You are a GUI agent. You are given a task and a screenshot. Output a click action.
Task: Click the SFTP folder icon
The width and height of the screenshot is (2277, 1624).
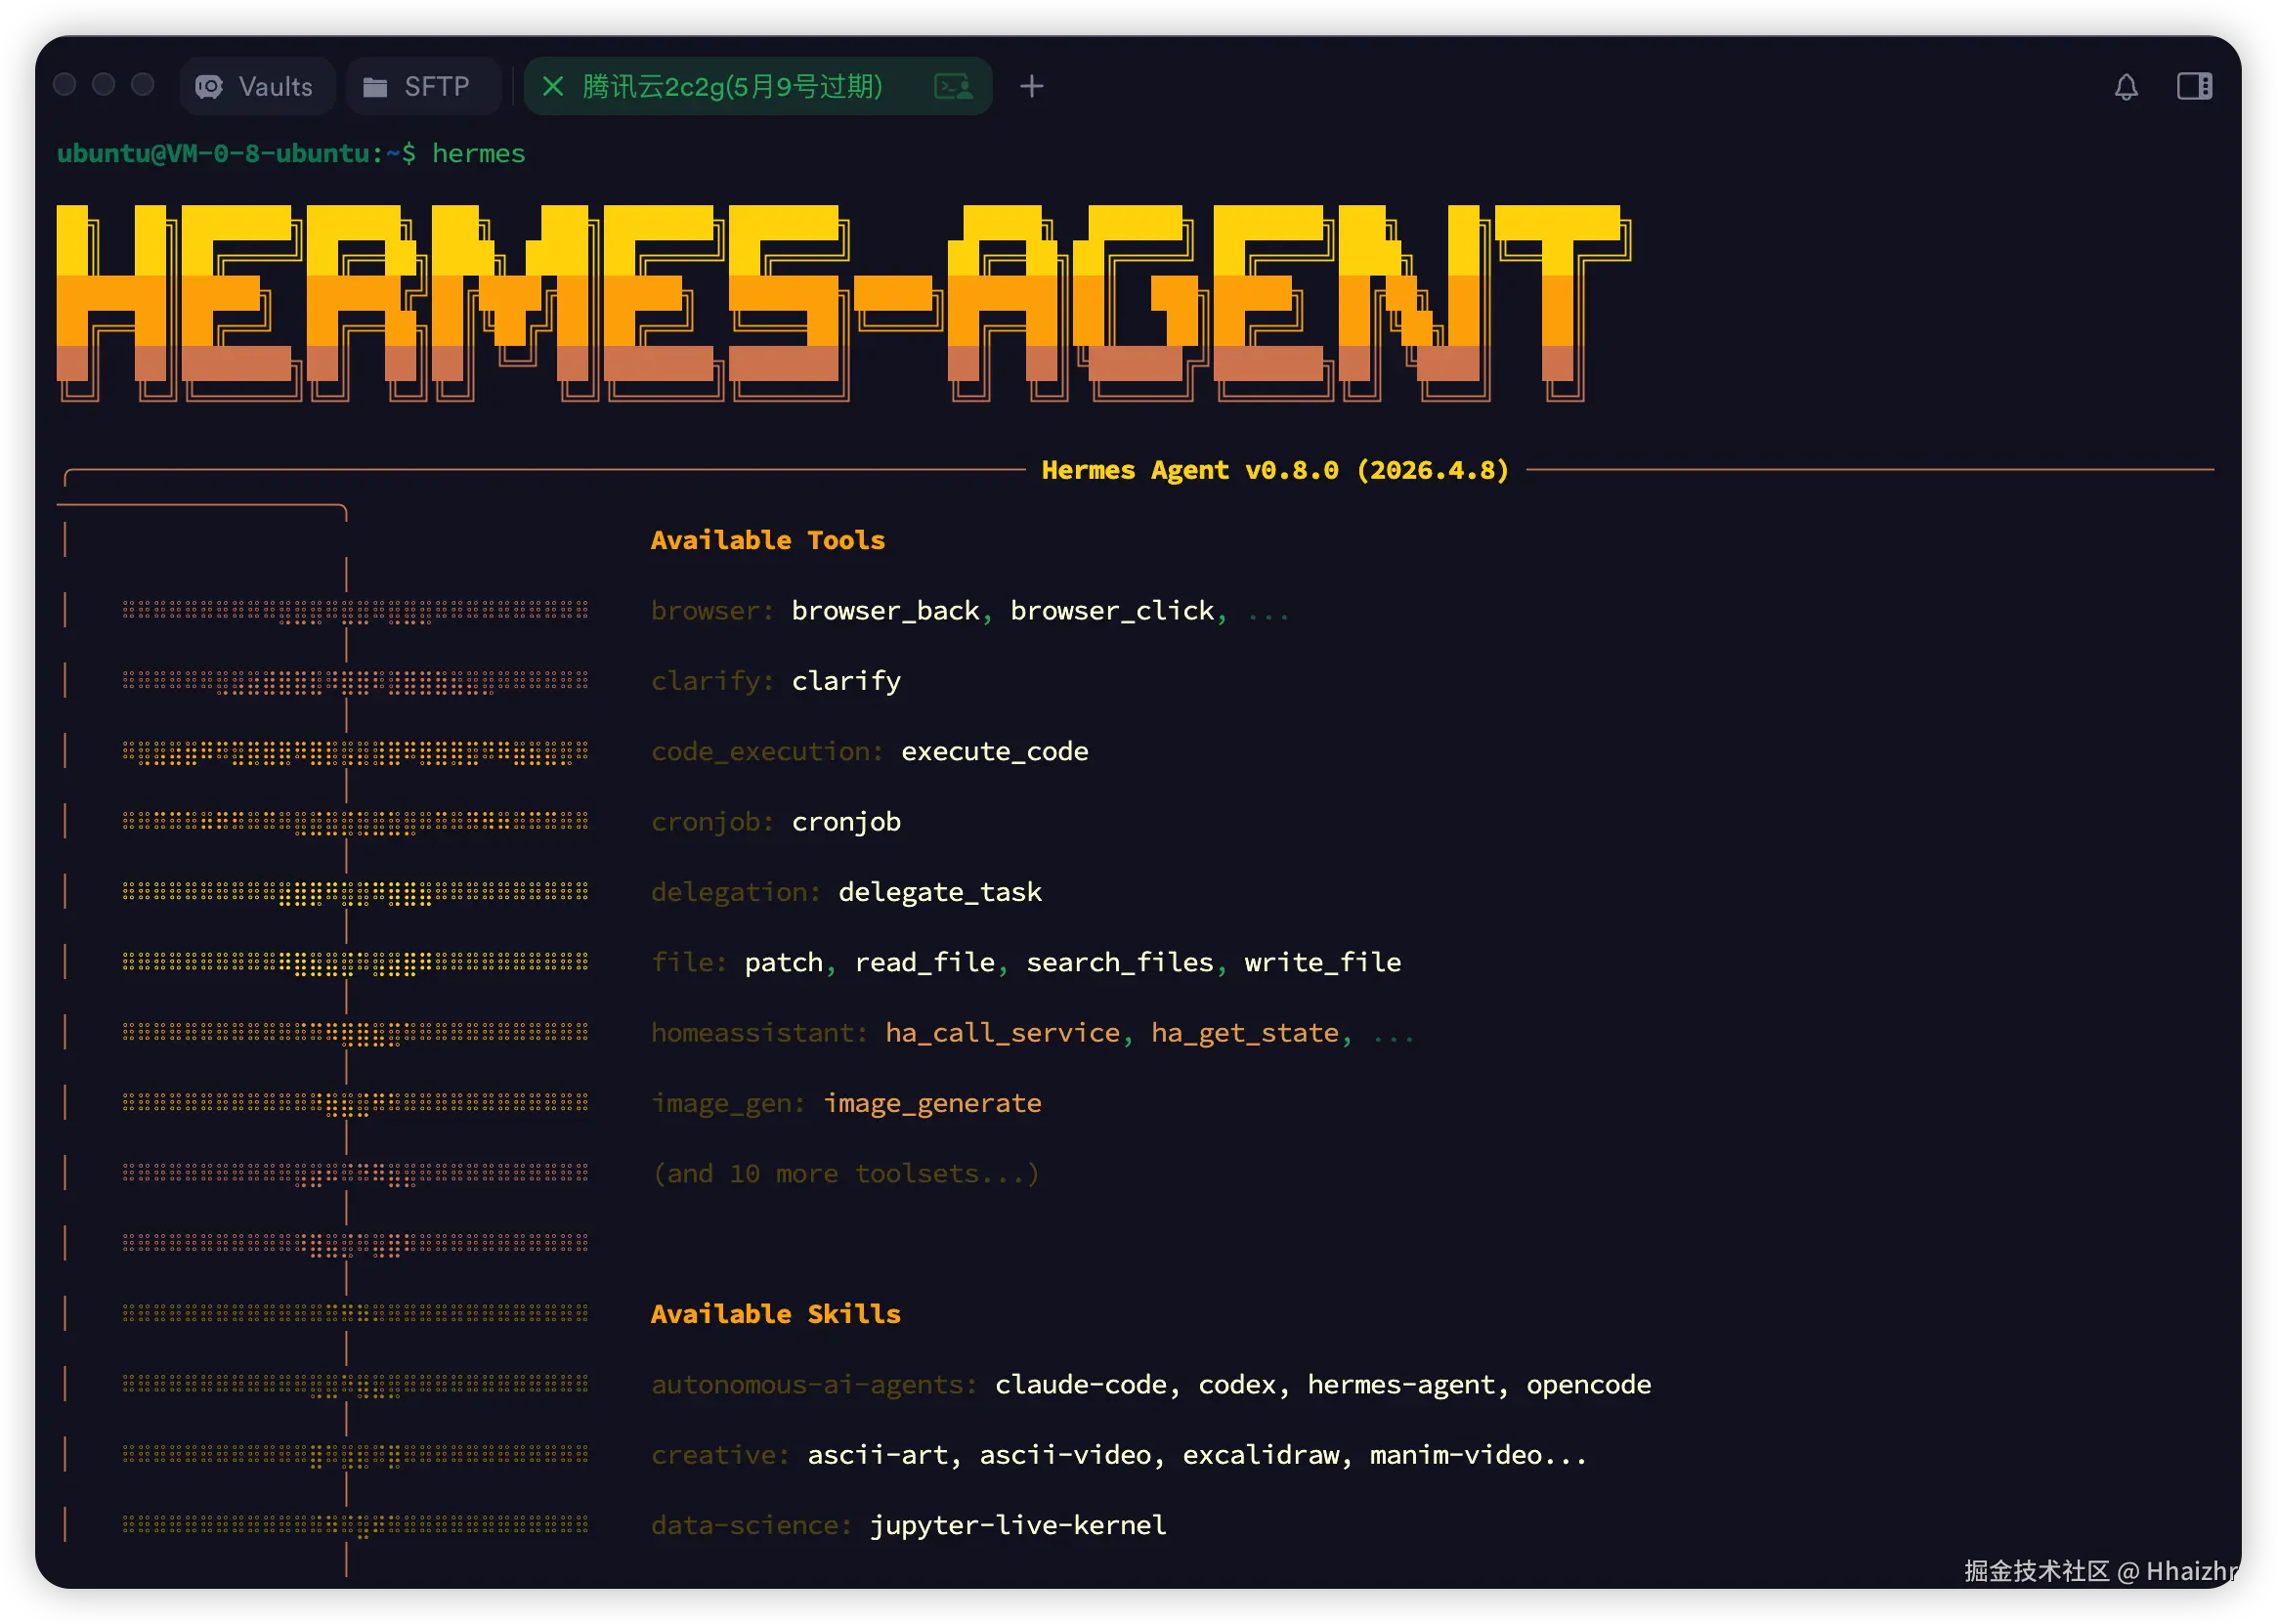(x=375, y=88)
